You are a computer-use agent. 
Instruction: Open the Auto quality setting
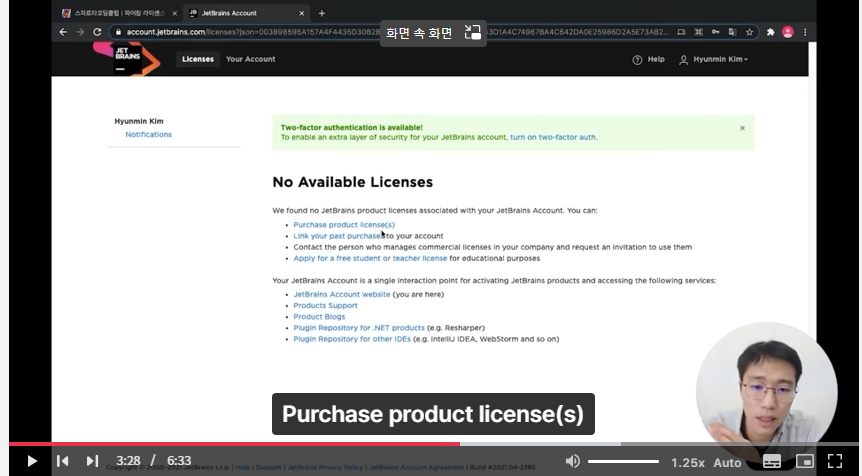click(x=727, y=463)
